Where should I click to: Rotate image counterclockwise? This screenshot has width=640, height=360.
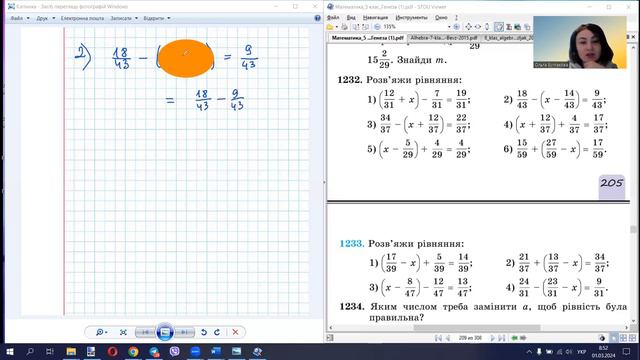(204, 332)
